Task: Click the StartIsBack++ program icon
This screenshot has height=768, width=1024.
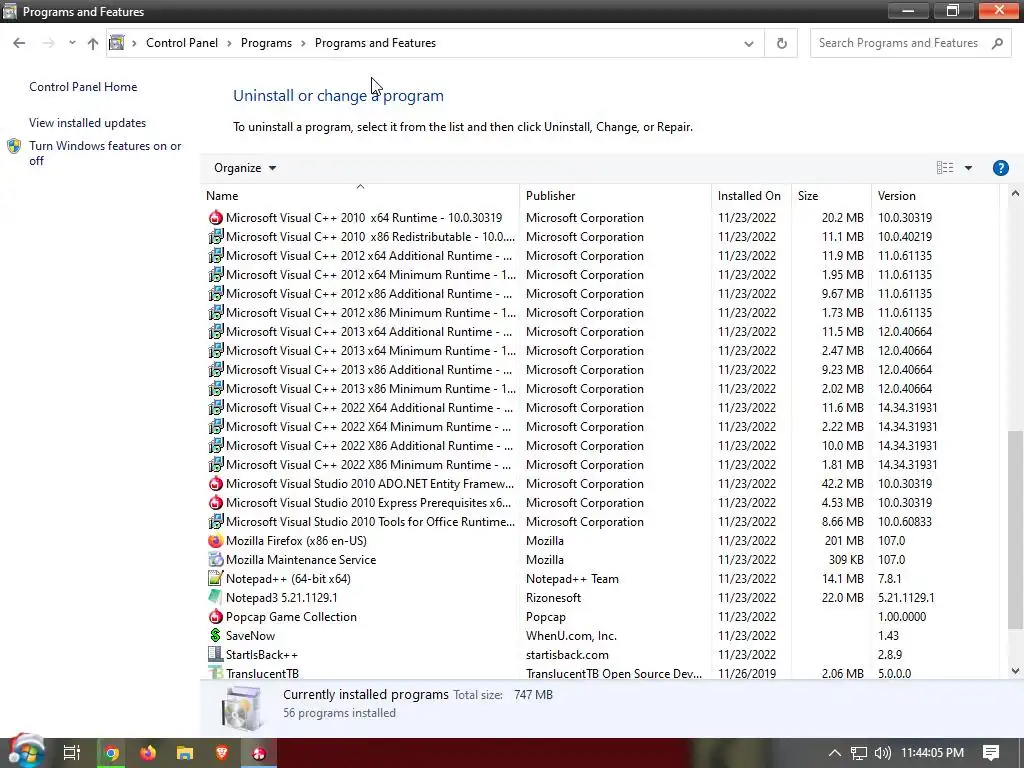Action: pos(215,654)
